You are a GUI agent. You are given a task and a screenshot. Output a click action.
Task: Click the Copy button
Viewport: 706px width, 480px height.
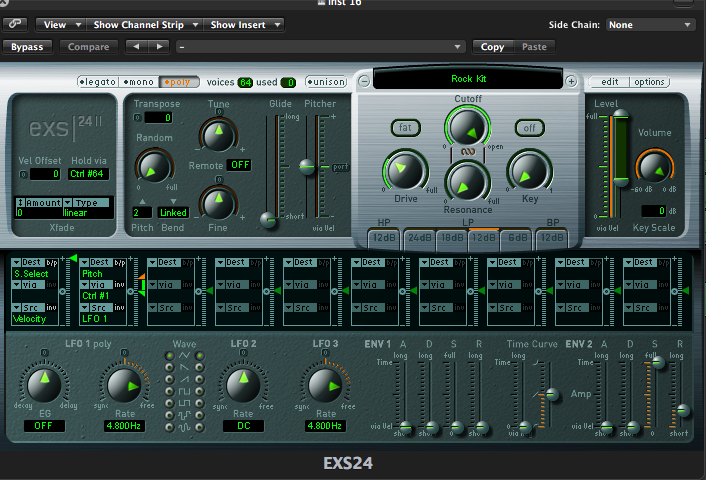pos(493,47)
